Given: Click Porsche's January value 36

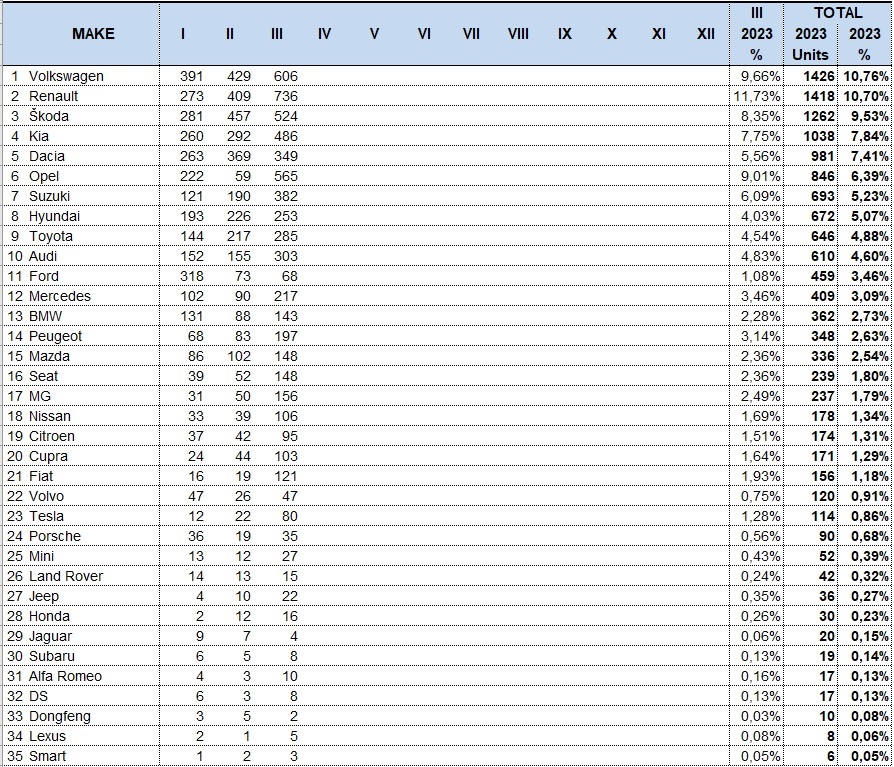Looking at the screenshot, I should [196, 536].
